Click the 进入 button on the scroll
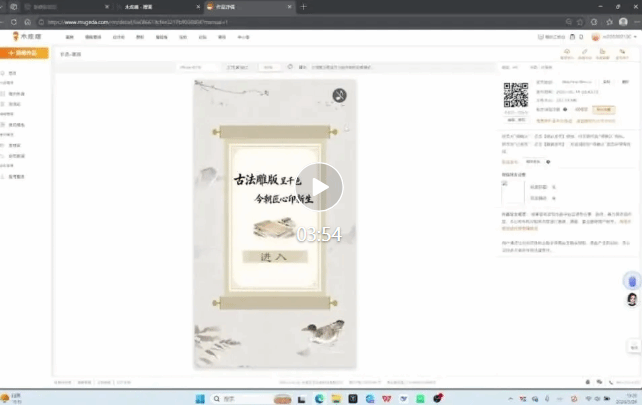 click(x=275, y=257)
